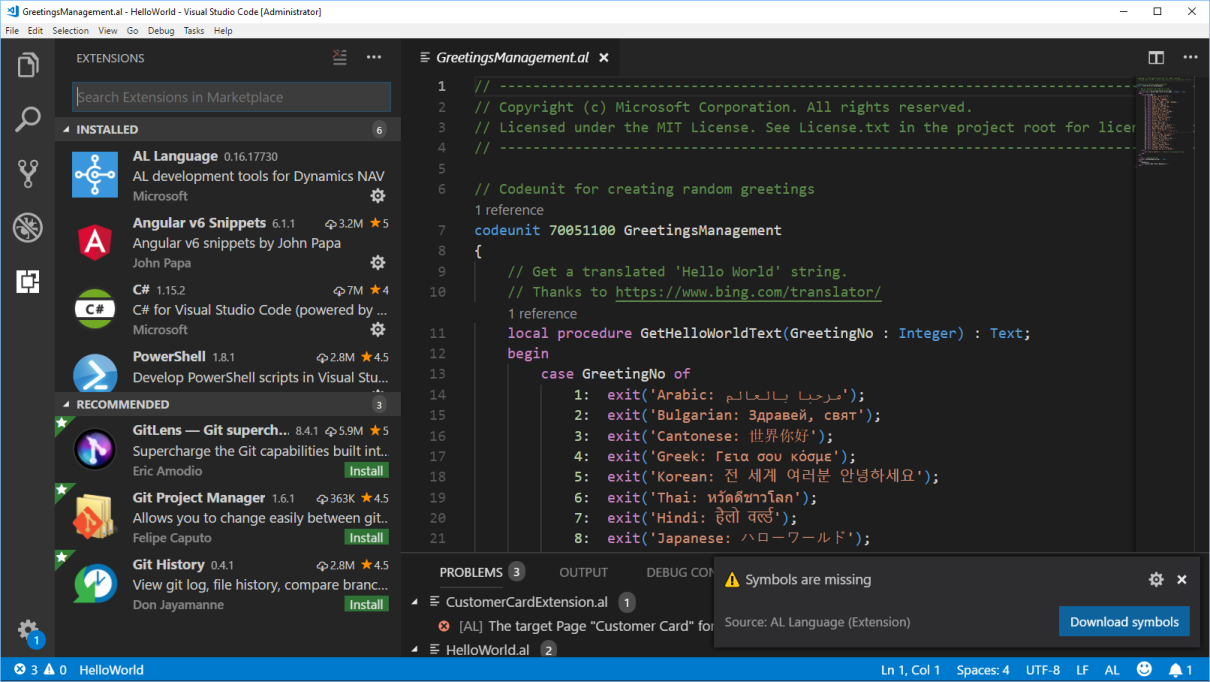Open Angular v6 Snippets manage gear
This screenshot has height=682, width=1210.
pos(378,263)
